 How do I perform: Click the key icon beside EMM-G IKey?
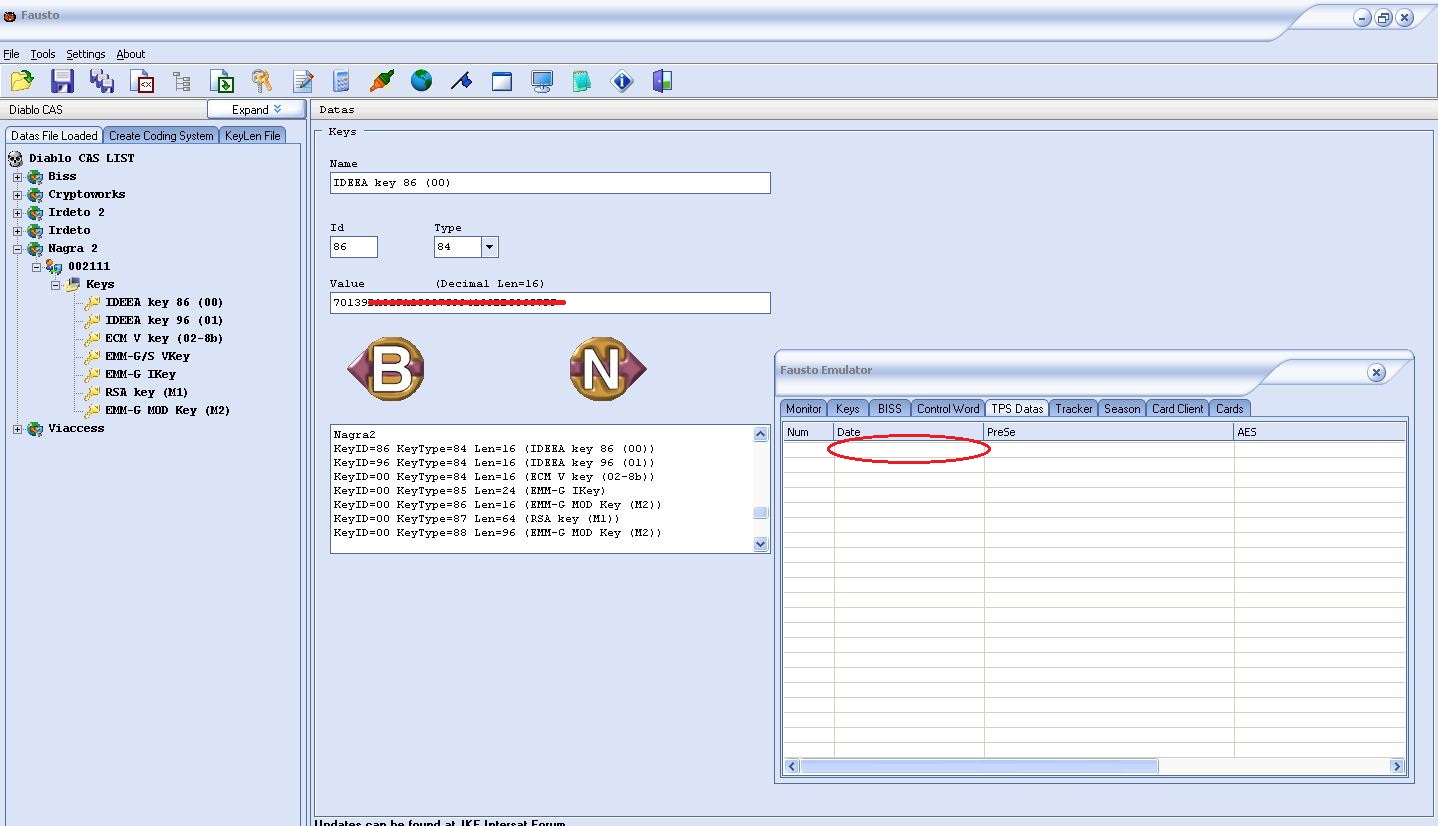93,374
